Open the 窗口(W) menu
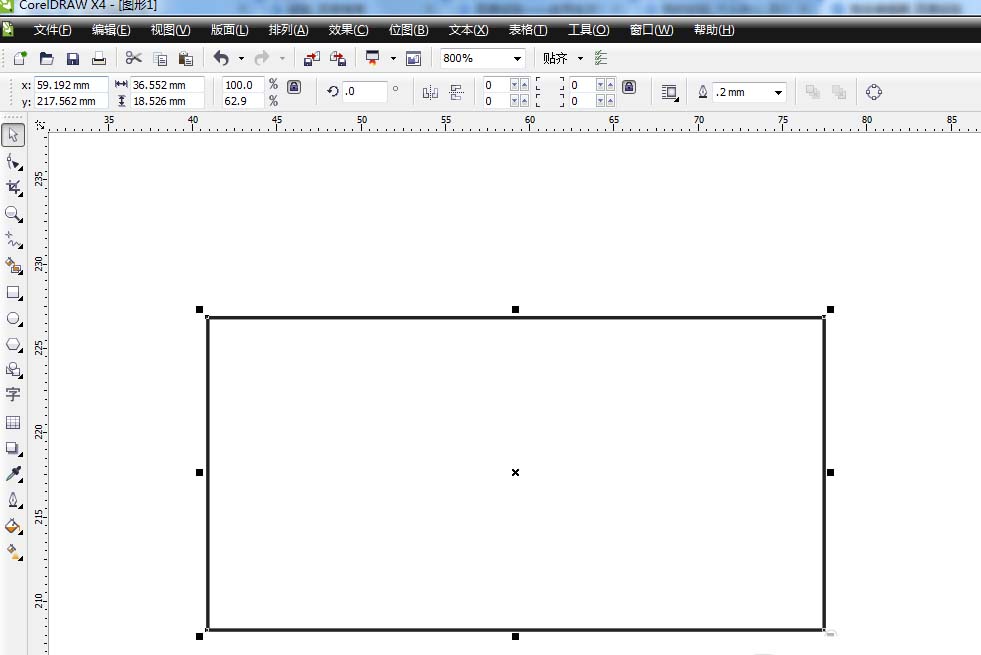981x655 pixels. click(x=651, y=30)
